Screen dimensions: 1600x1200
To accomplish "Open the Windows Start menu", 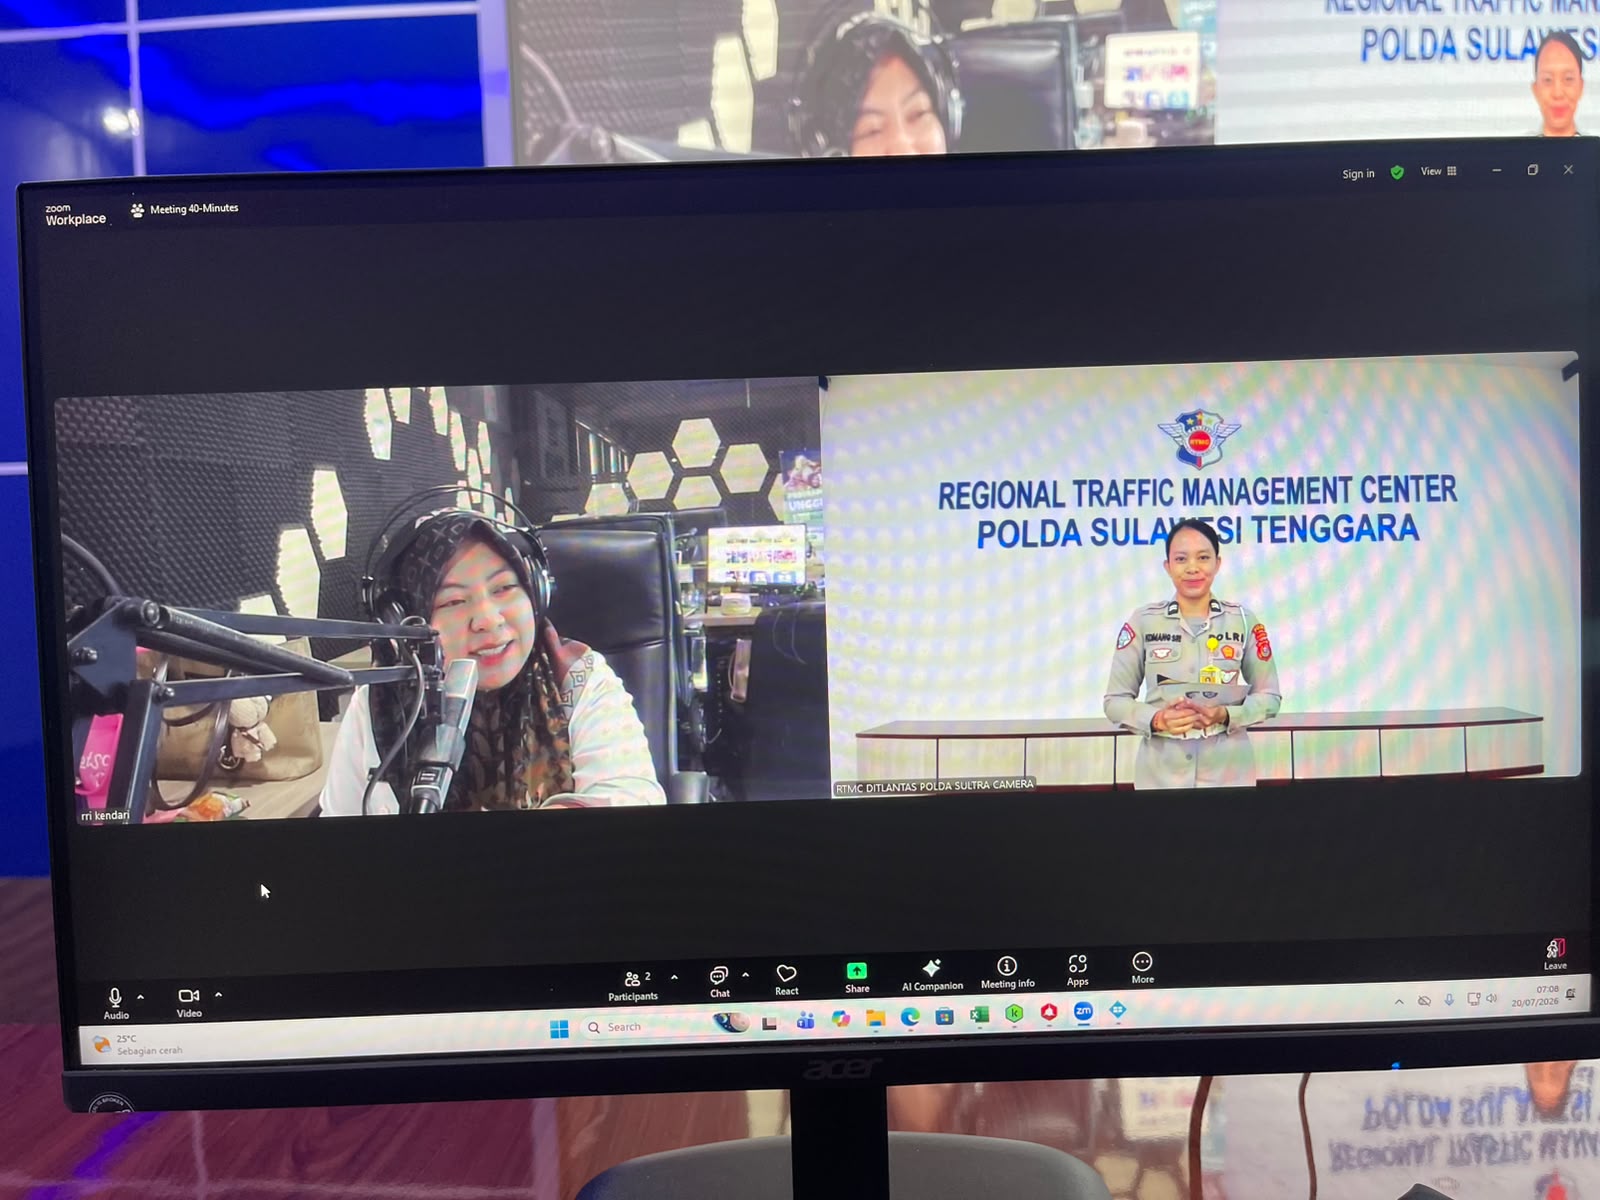I will 559,1029.
